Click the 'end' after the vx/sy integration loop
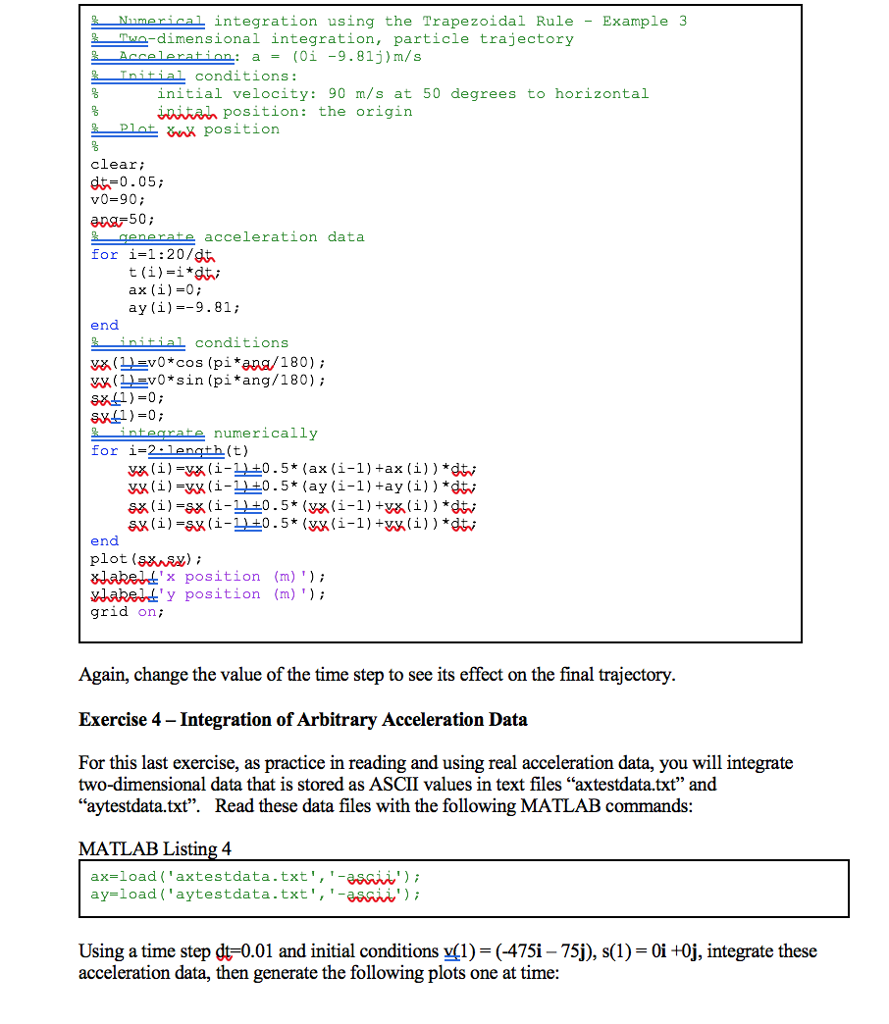 coord(105,541)
